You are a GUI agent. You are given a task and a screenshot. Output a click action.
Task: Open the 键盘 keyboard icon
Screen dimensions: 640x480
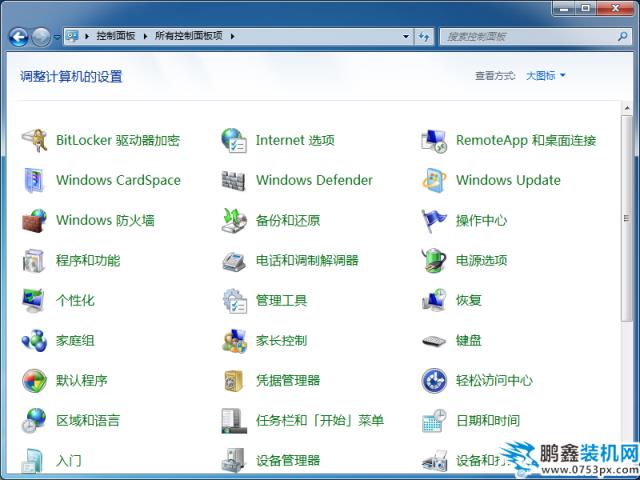pos(434,340)
